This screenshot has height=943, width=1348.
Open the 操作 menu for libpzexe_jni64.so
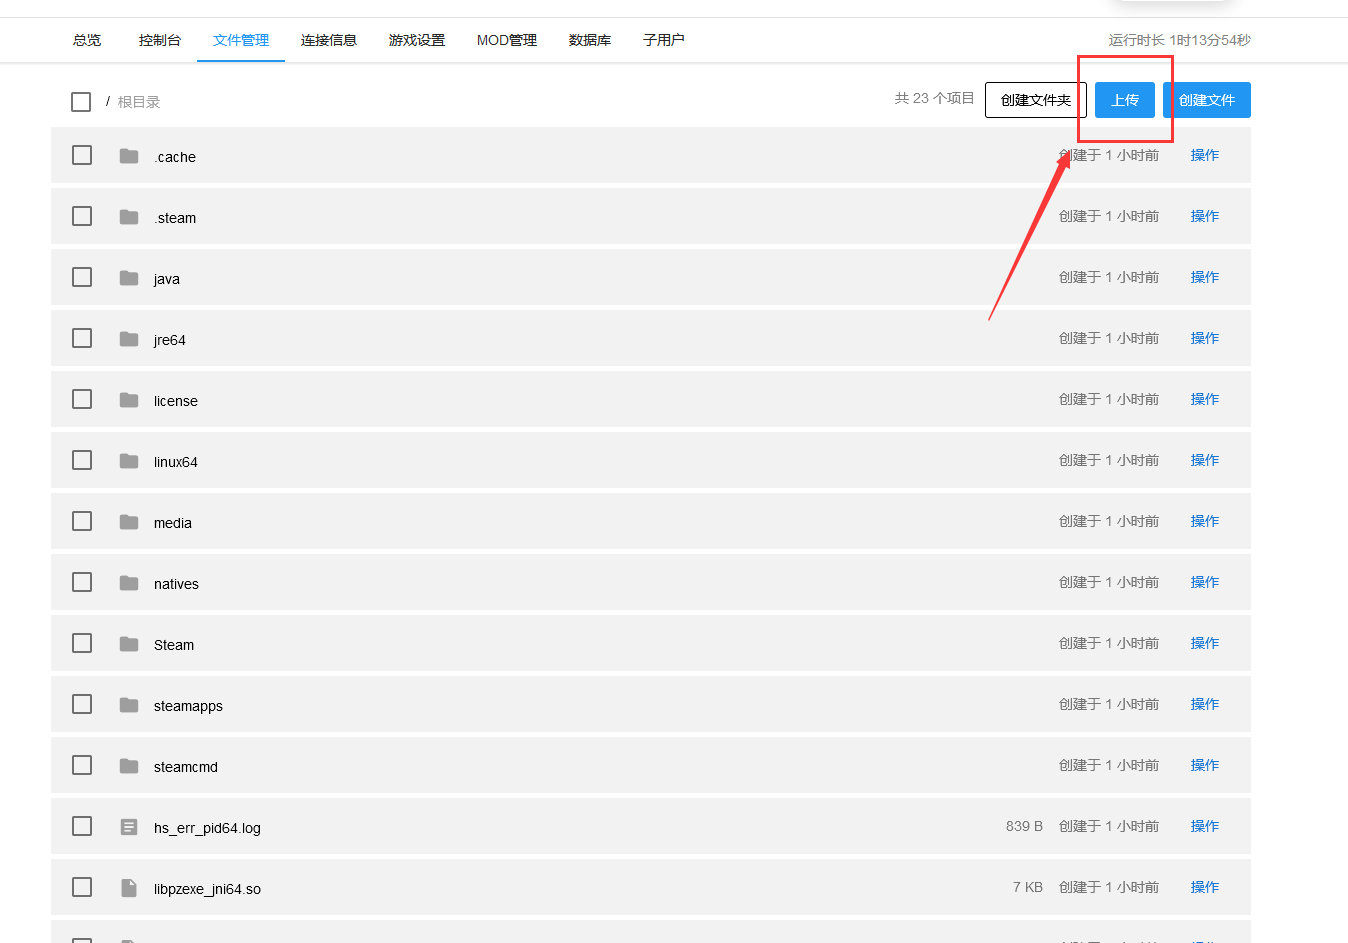1204,887
